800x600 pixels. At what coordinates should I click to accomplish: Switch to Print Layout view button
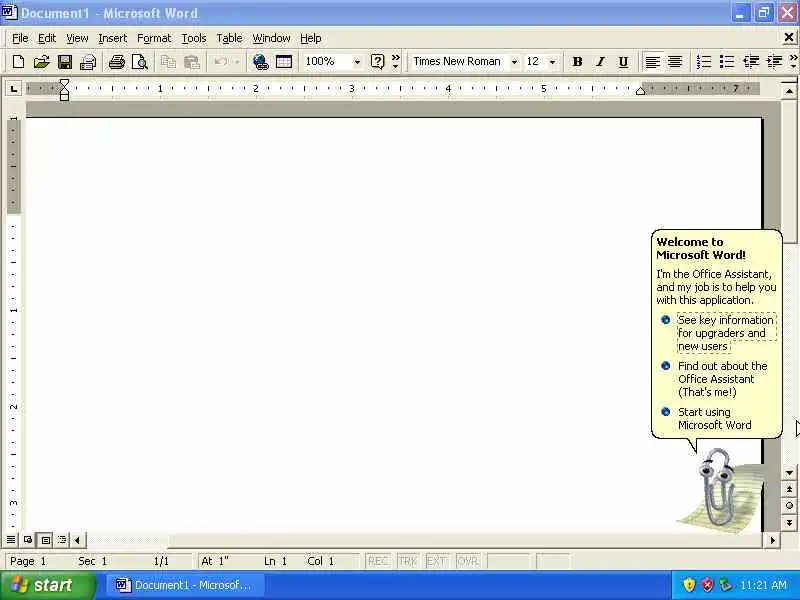tap(45, 539)
